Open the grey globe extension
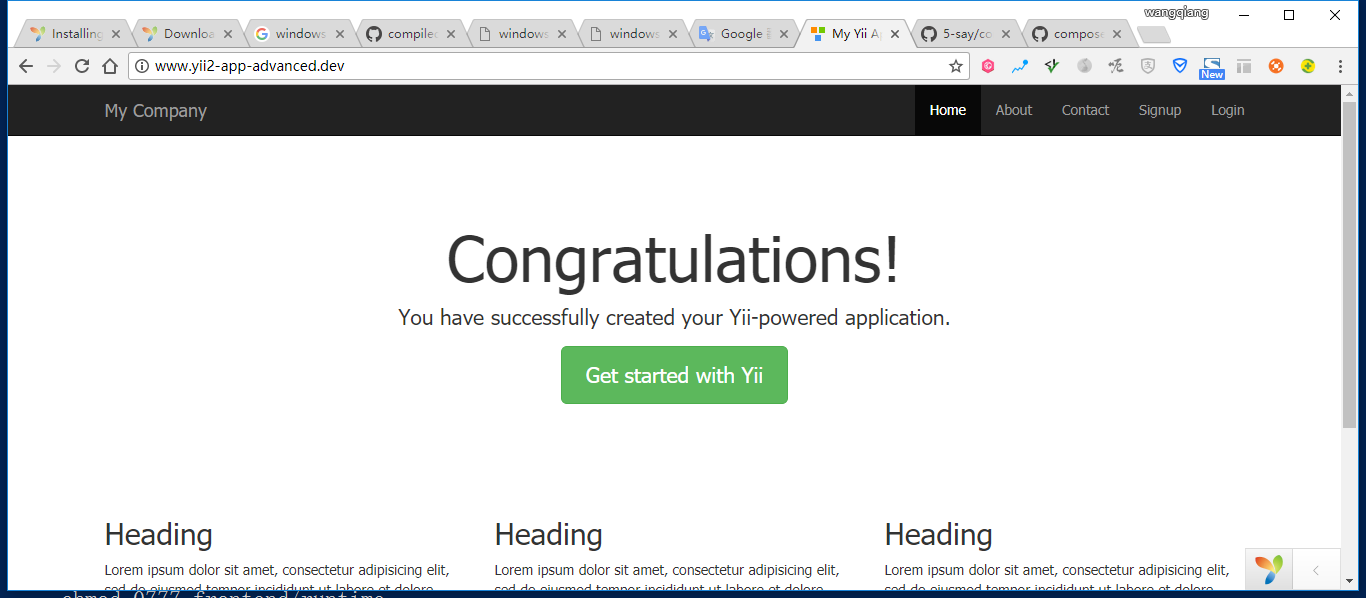 1084,66
